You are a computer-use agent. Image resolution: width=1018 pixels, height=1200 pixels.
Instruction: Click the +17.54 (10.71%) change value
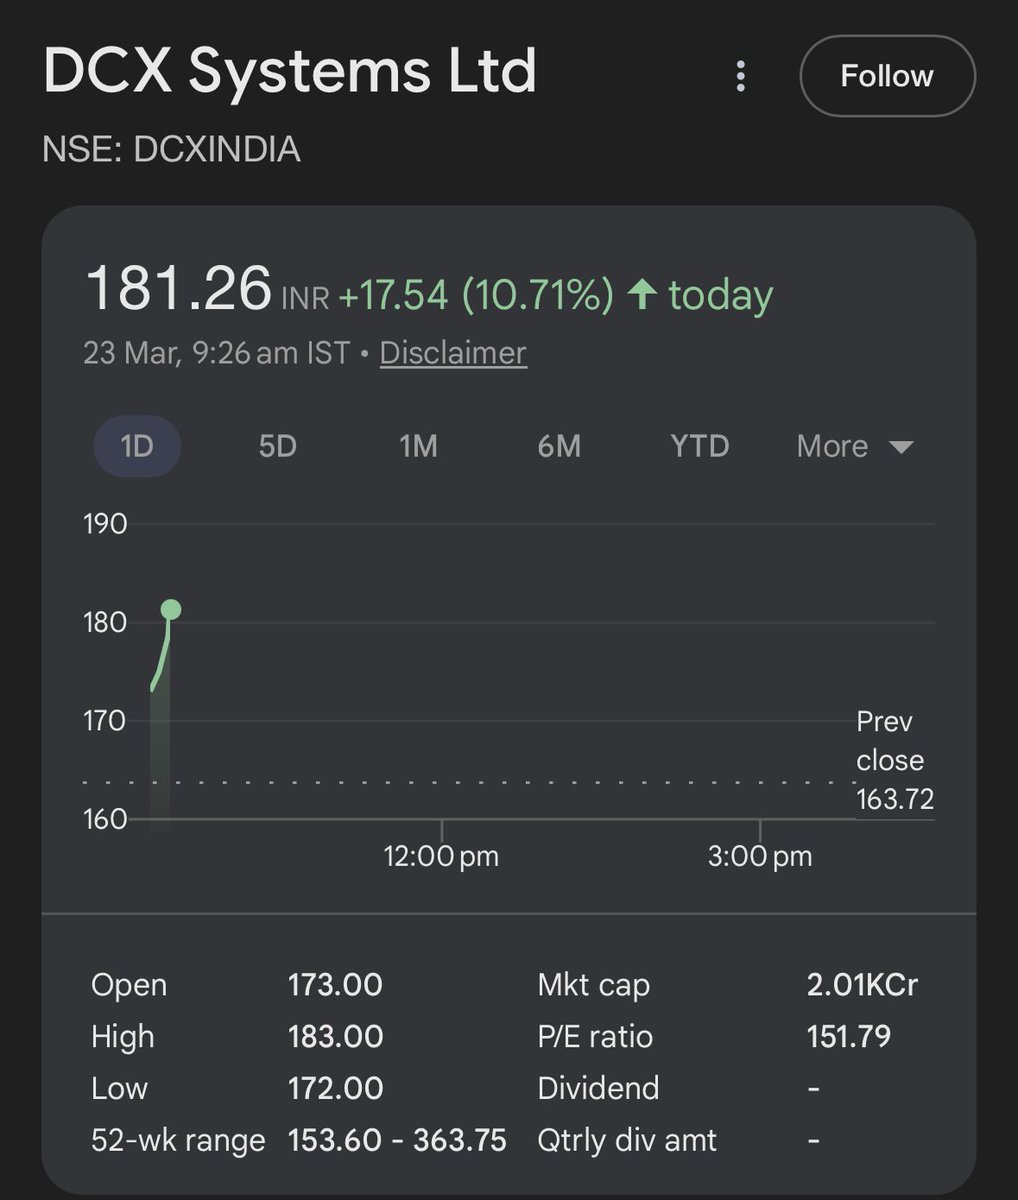[x=476, y=295]
